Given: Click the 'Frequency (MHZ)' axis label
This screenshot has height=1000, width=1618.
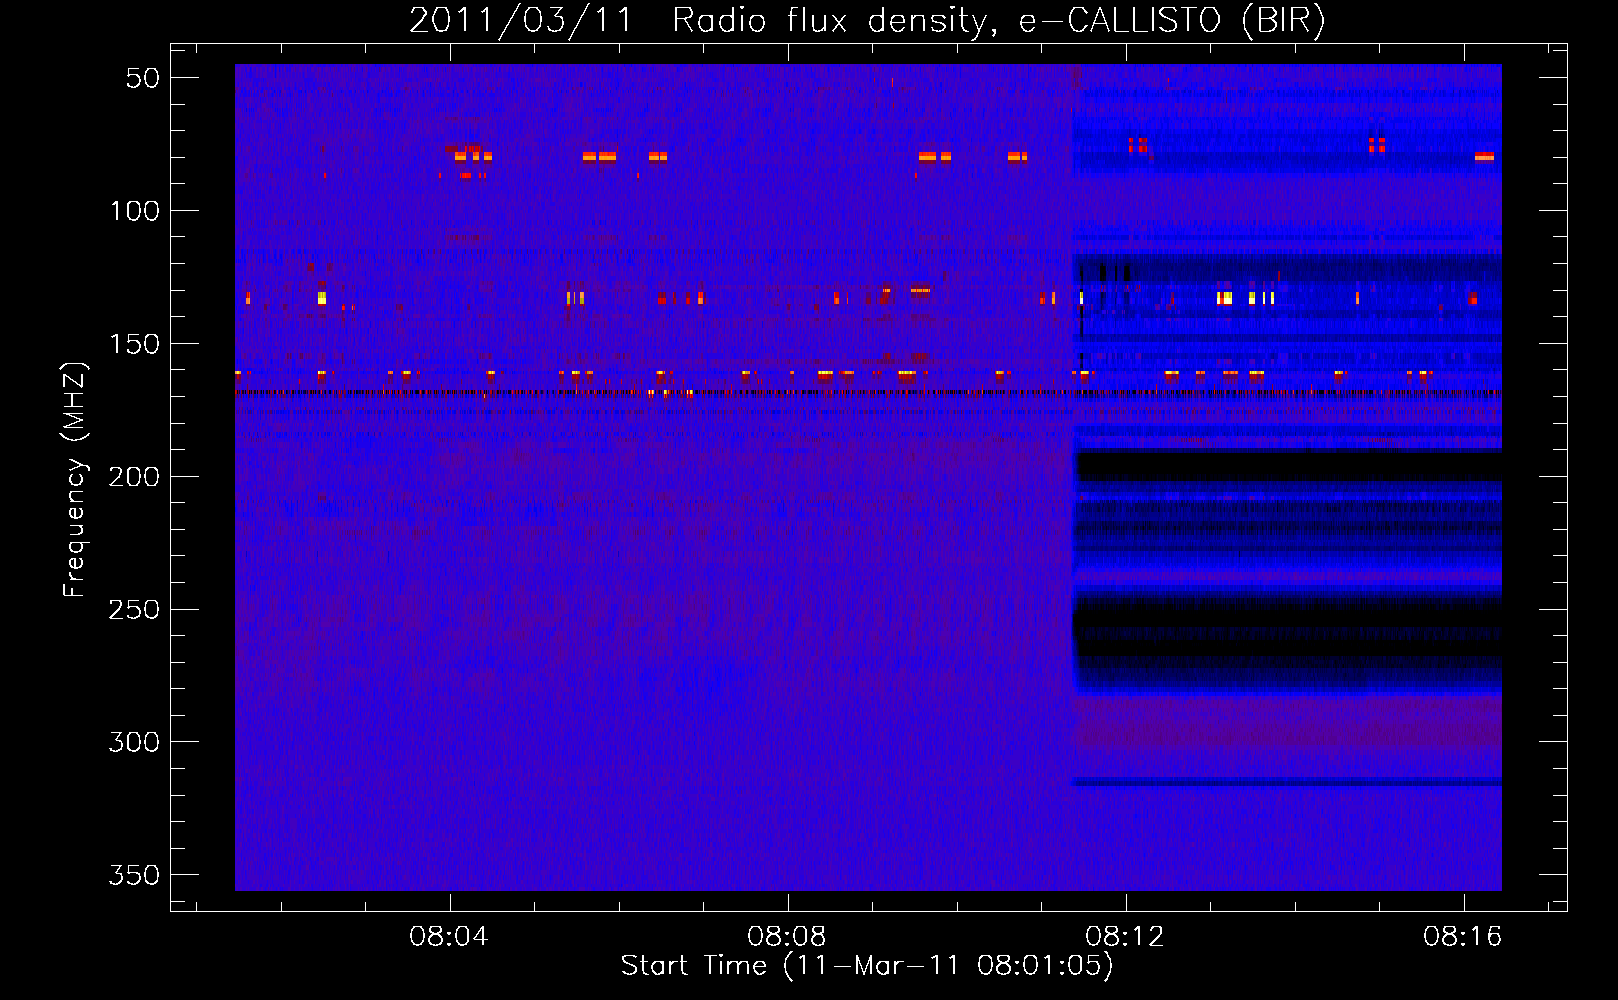Looking at the screenshot, I should coord(74,479).
